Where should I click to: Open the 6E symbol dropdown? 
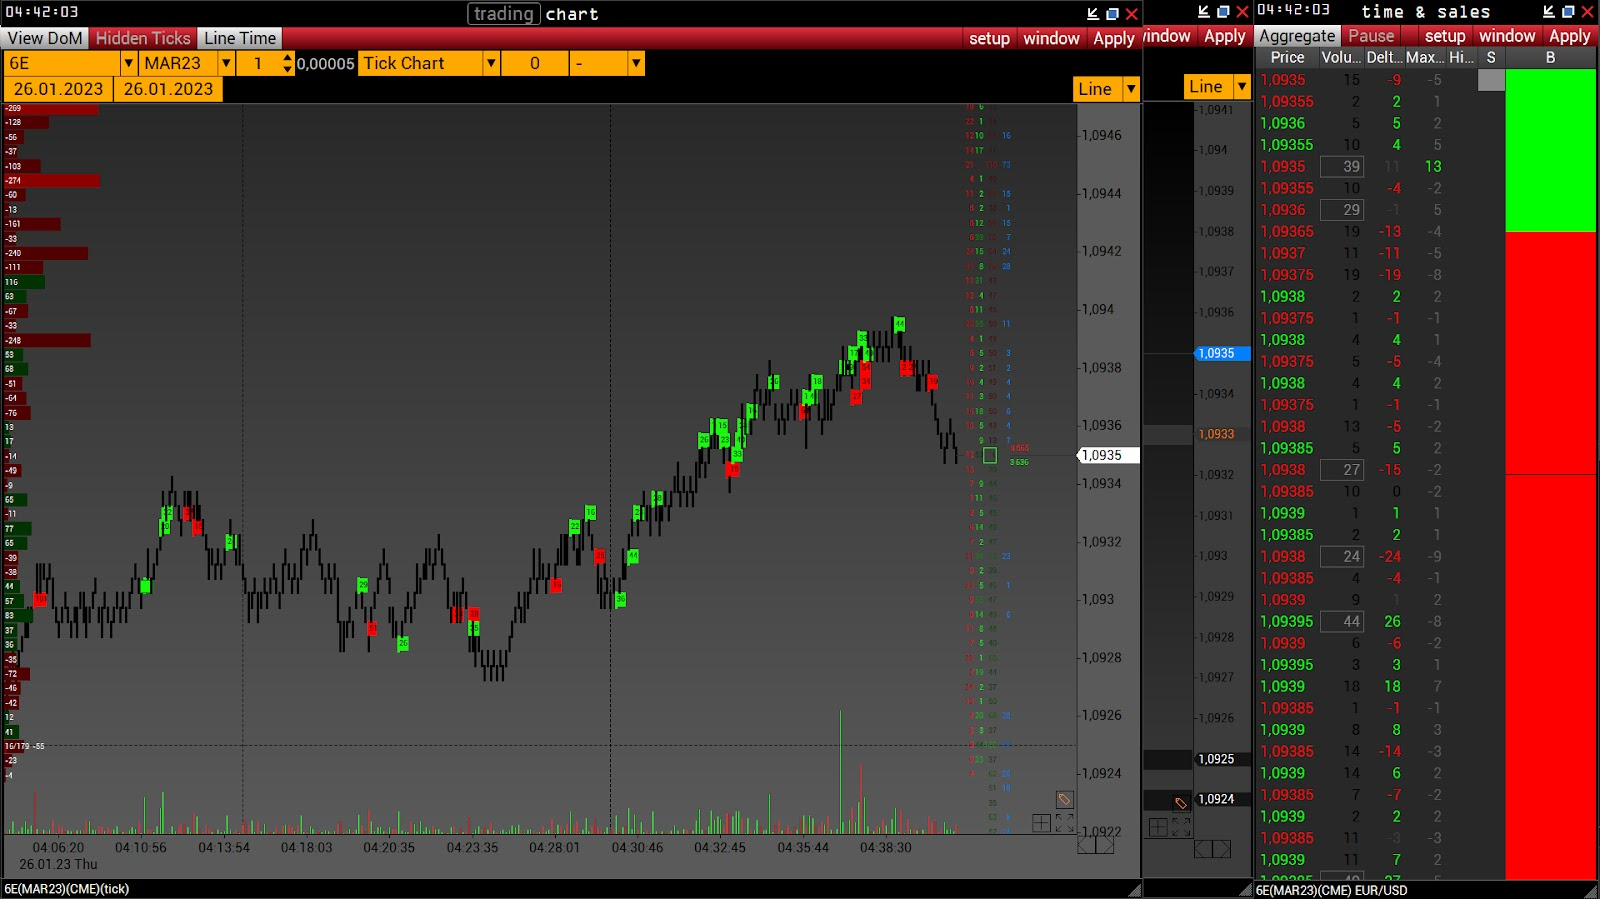(128, 63)
